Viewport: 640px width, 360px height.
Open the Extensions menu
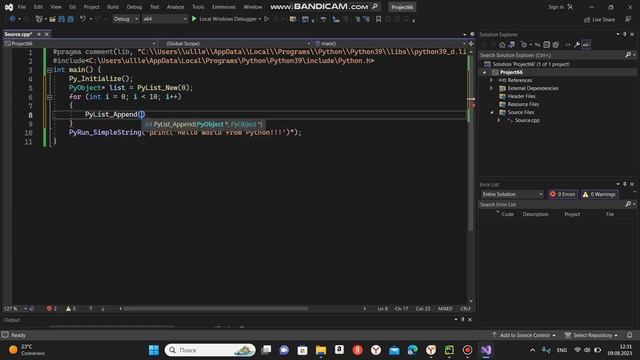(x=224, y=7)
